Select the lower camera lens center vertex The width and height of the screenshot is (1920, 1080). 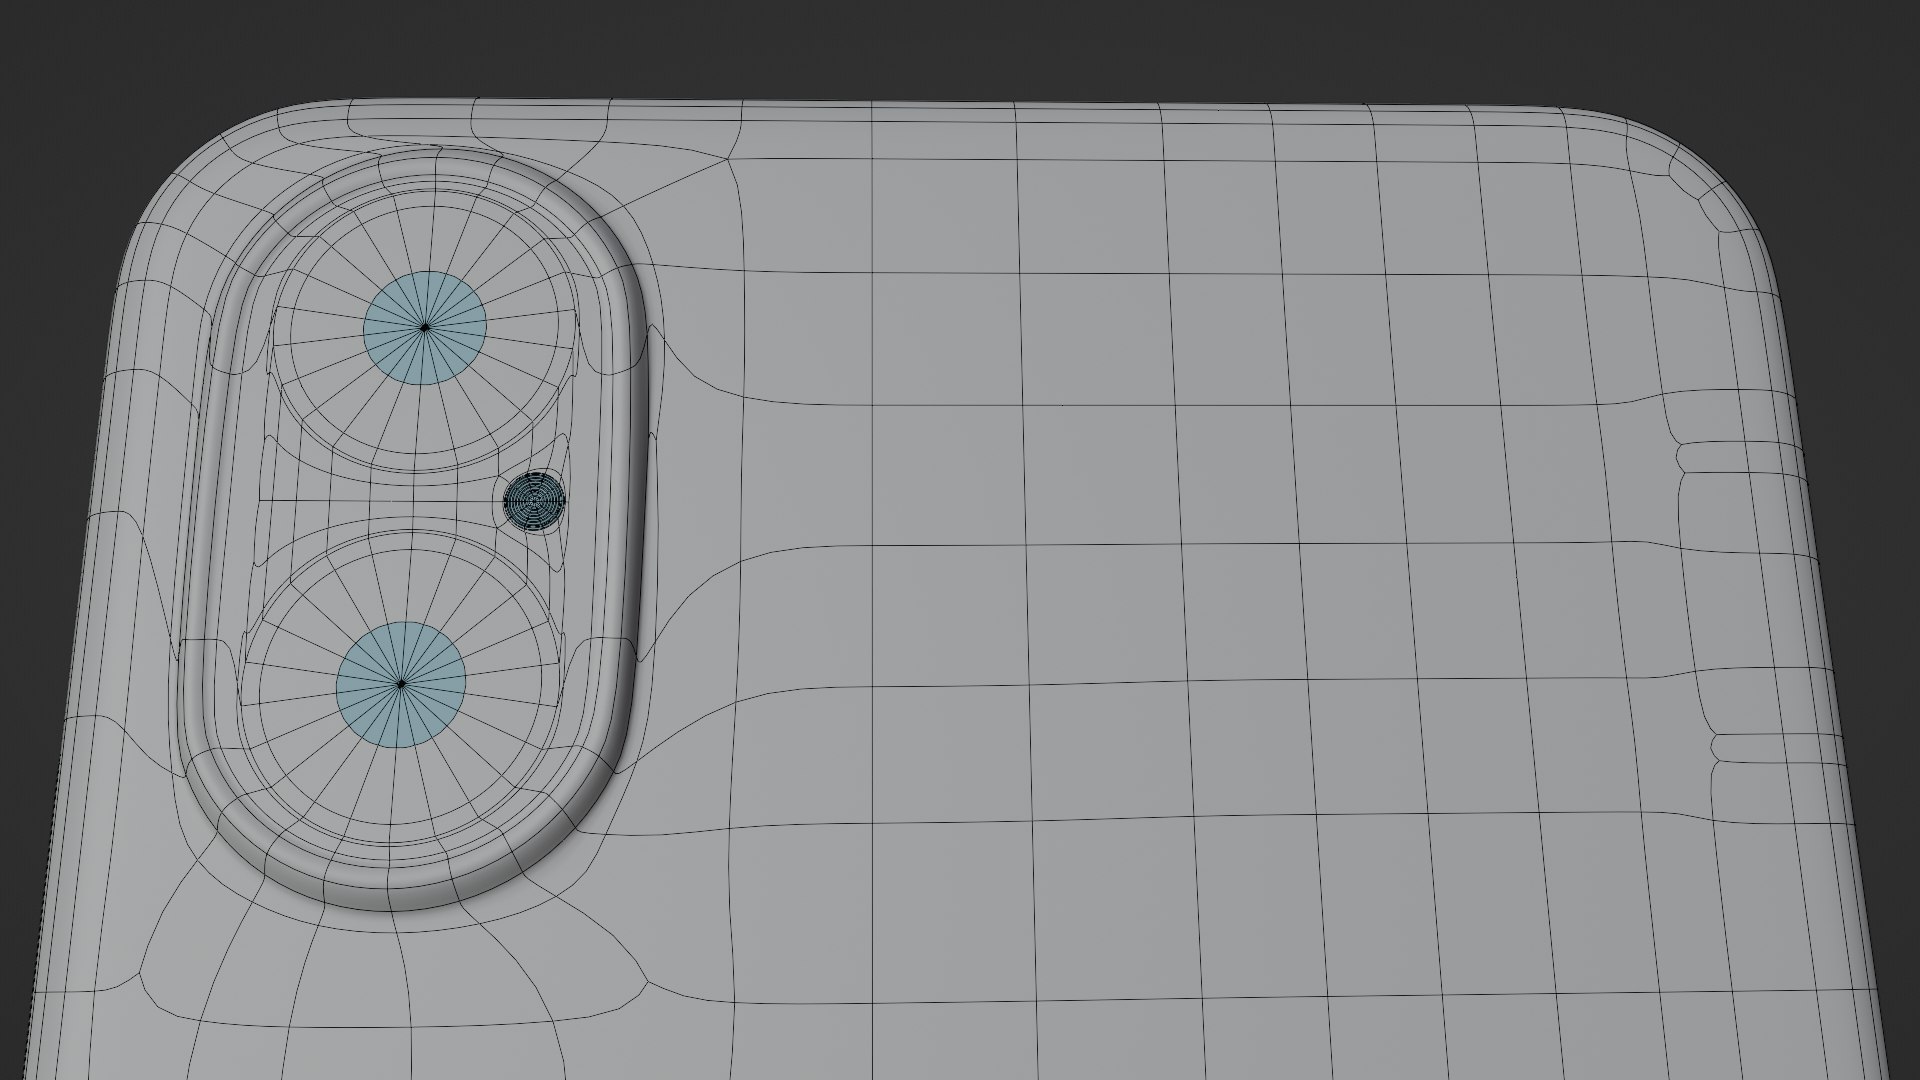tap(401, 684)
